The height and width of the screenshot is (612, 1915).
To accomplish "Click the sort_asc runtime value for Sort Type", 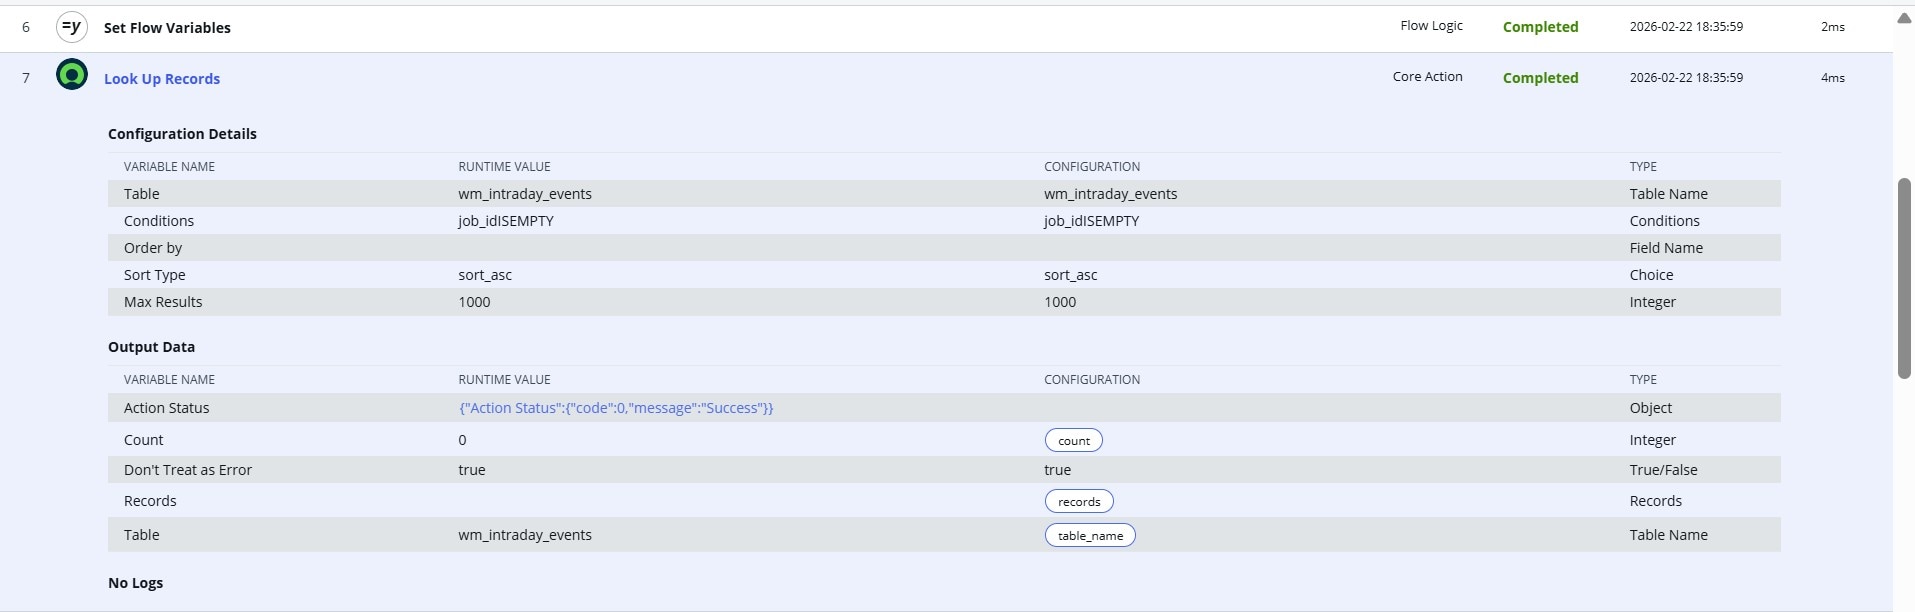I will [485, 275].
